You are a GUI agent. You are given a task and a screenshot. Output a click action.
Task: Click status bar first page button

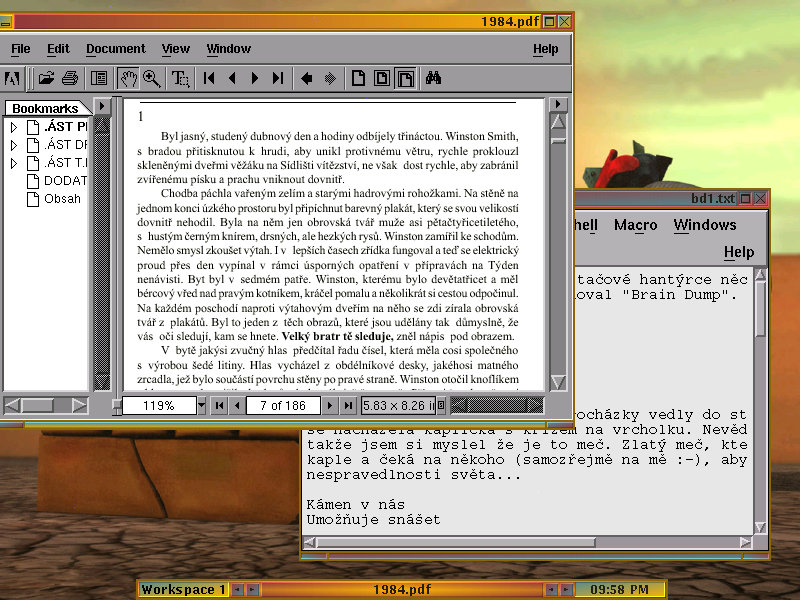point(219,406)
